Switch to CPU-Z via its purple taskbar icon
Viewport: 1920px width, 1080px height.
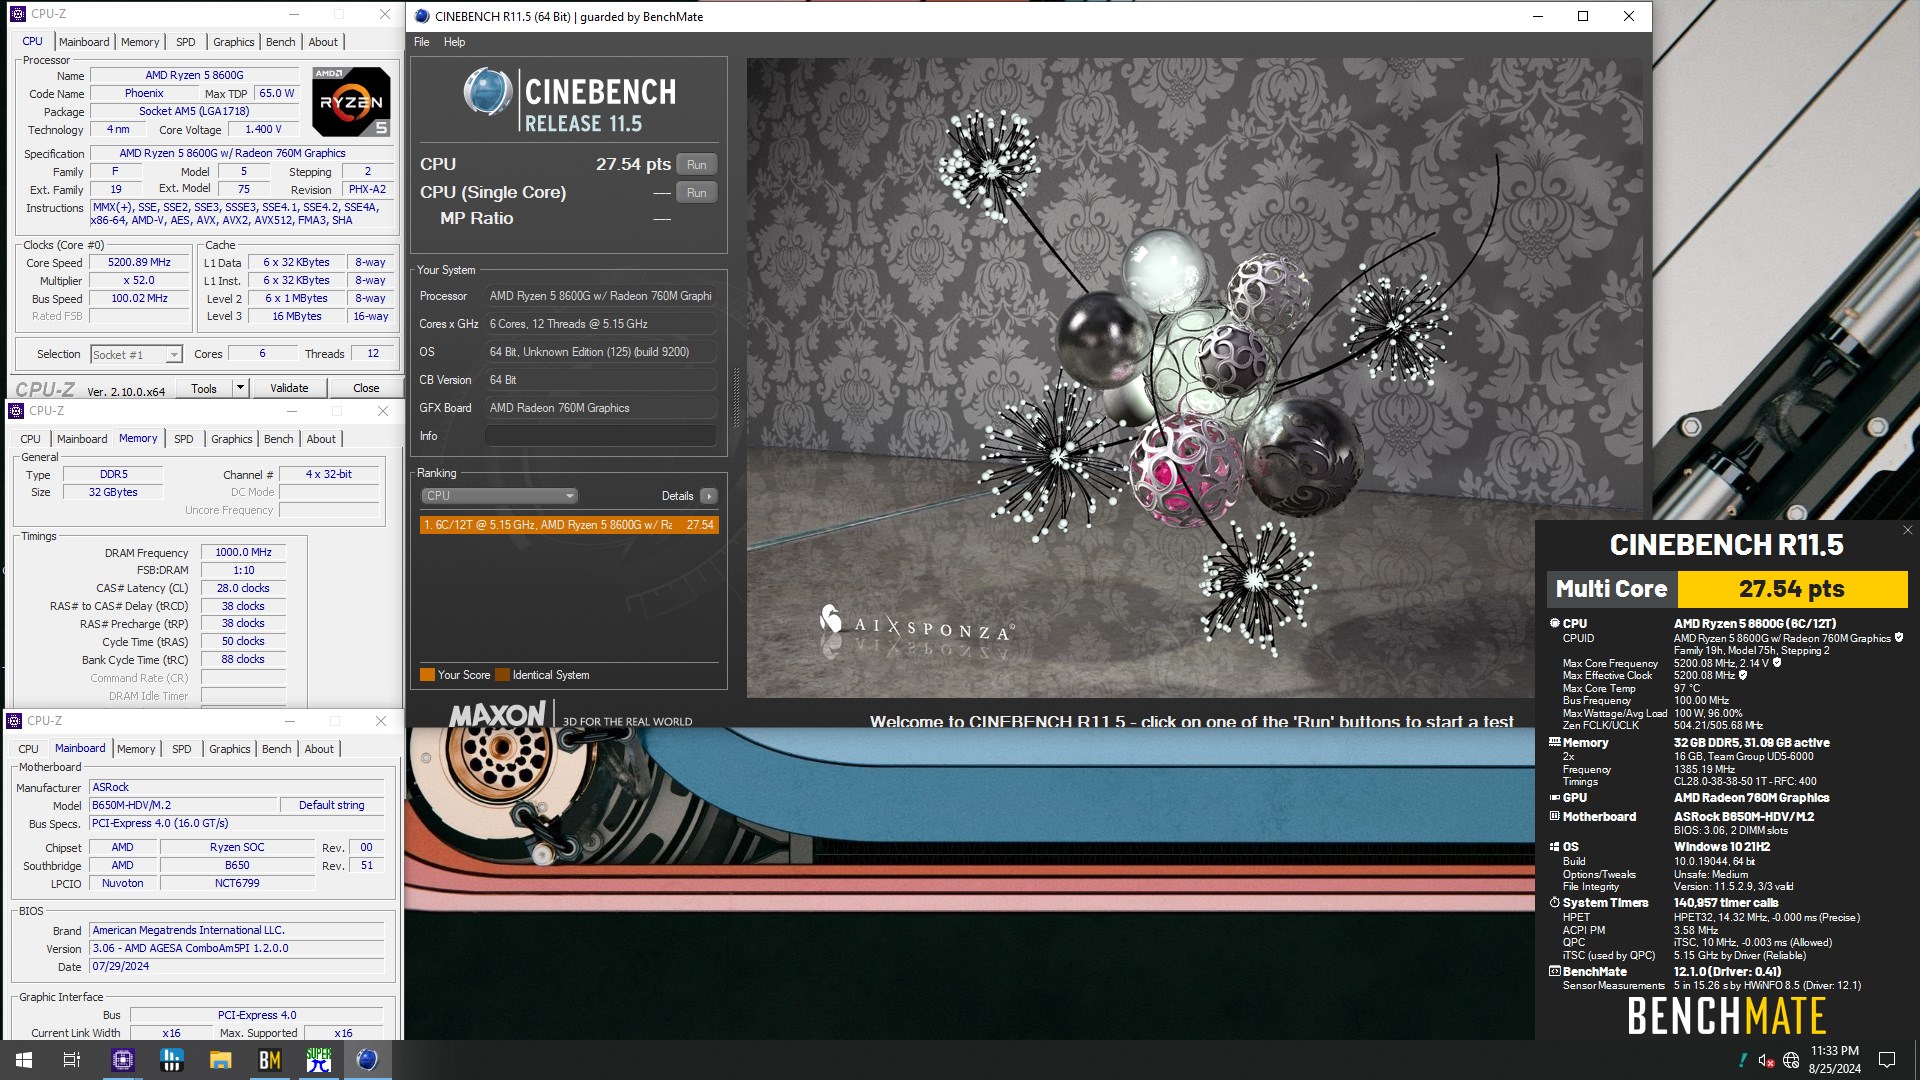[123, 1060]
